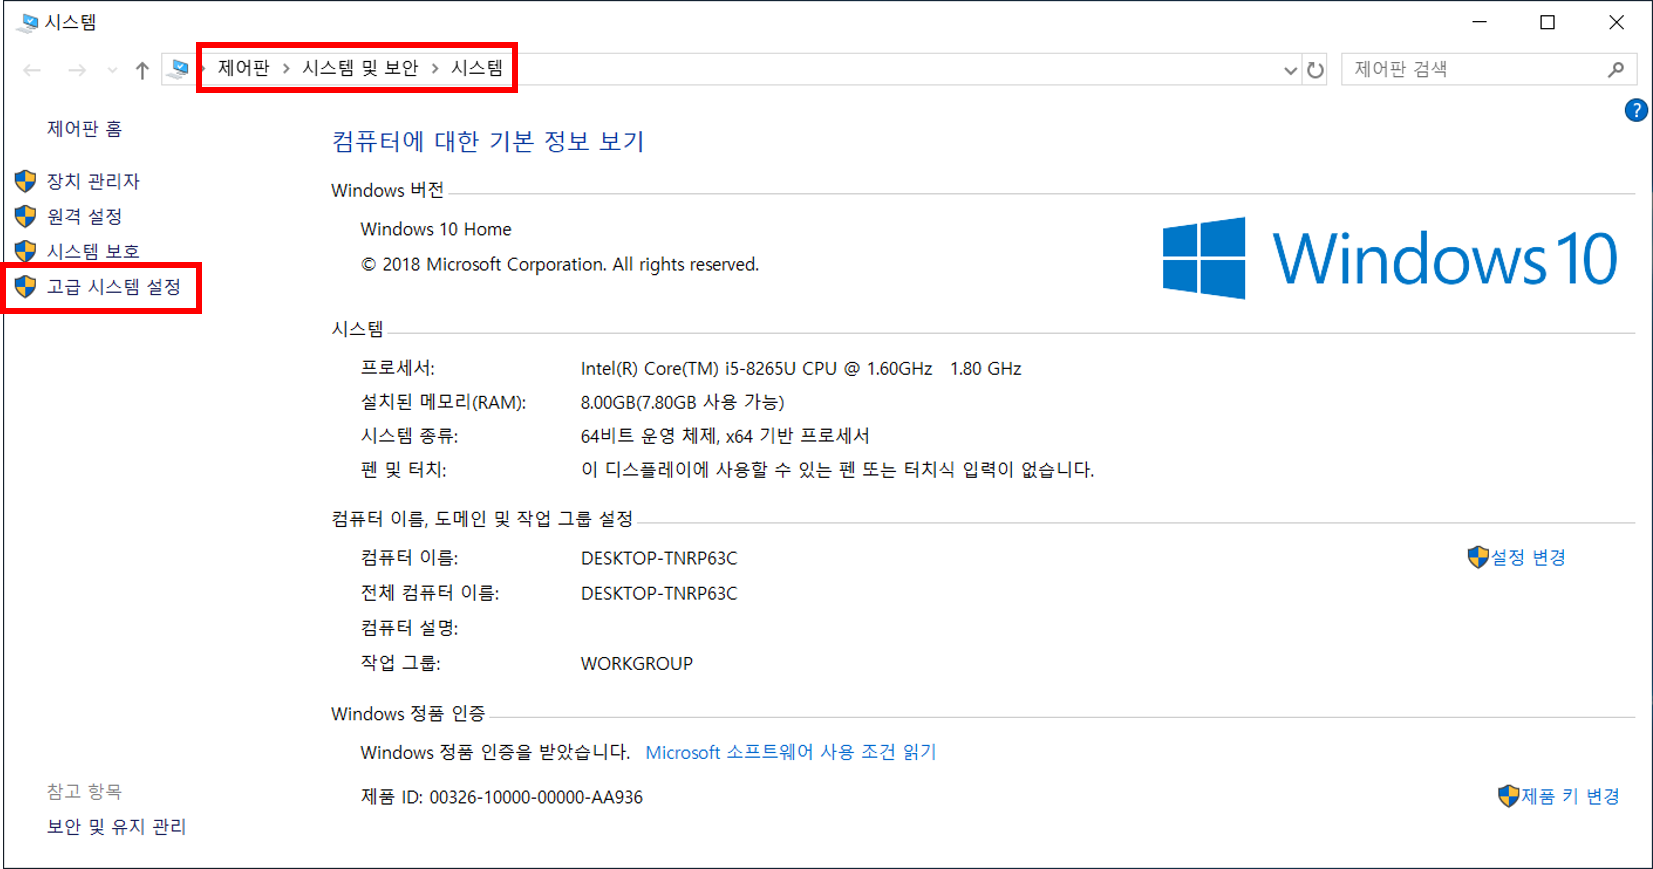Select computer name DESKTOP-TNRP63C next to 컴퓨터 이름

(659, 558)
